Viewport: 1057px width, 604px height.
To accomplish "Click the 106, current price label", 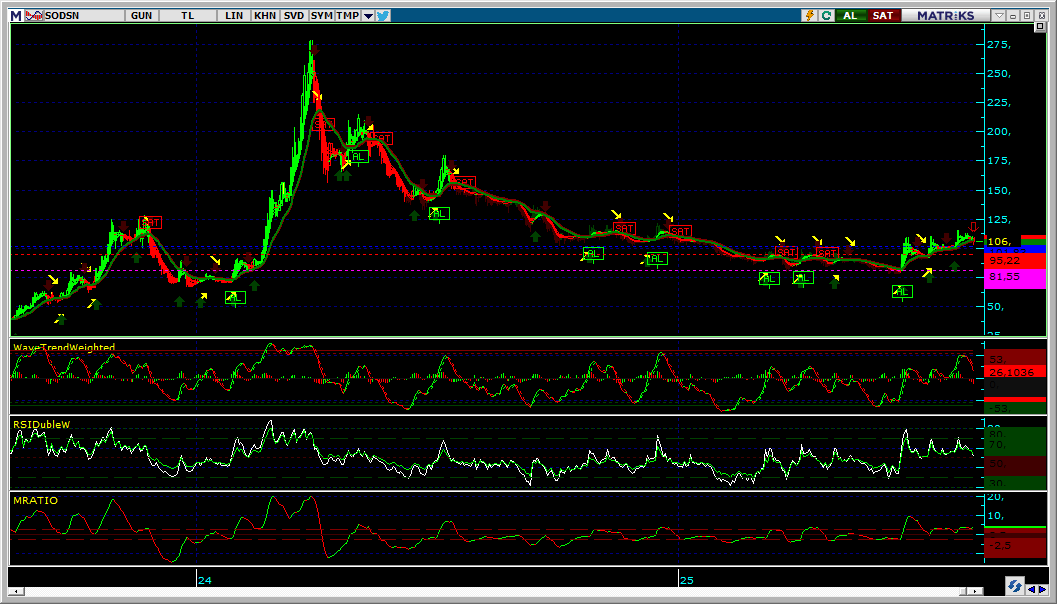I will click(x=1001, y=241).
